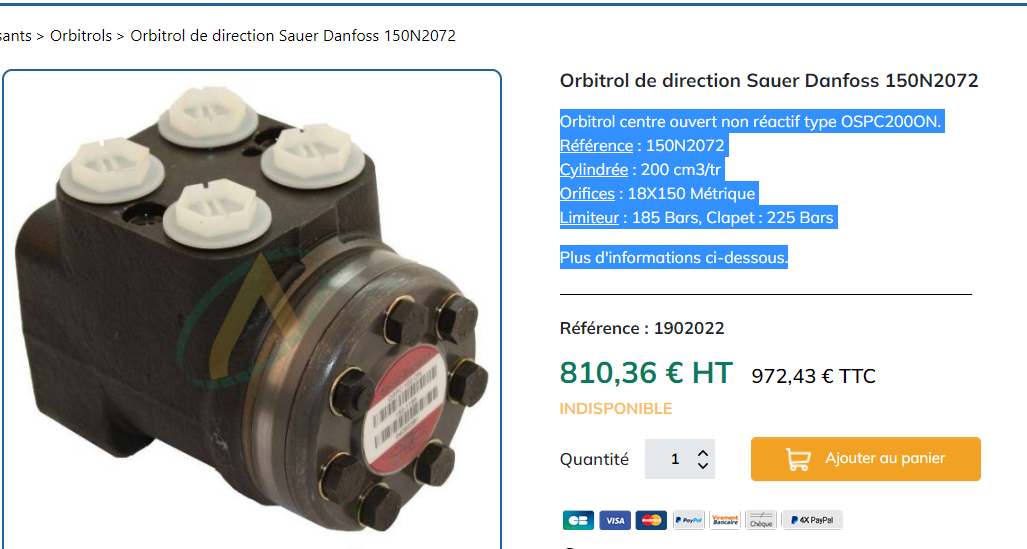The height and width of the screenshot is (549, 1027).
Task: Click the product title Orbitrol de direction heading
Action: (x=769, y=80)
